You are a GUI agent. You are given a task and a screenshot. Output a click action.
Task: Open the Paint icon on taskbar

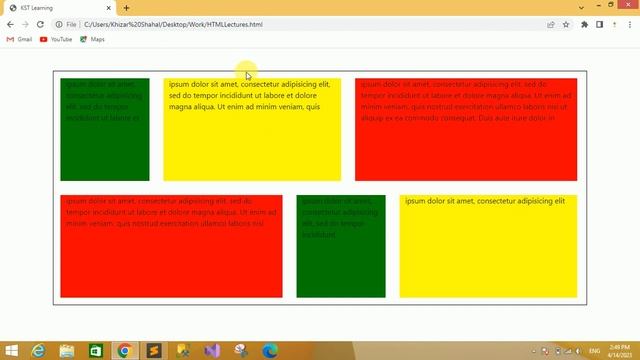pyautogui.click(x=241, y=351)
